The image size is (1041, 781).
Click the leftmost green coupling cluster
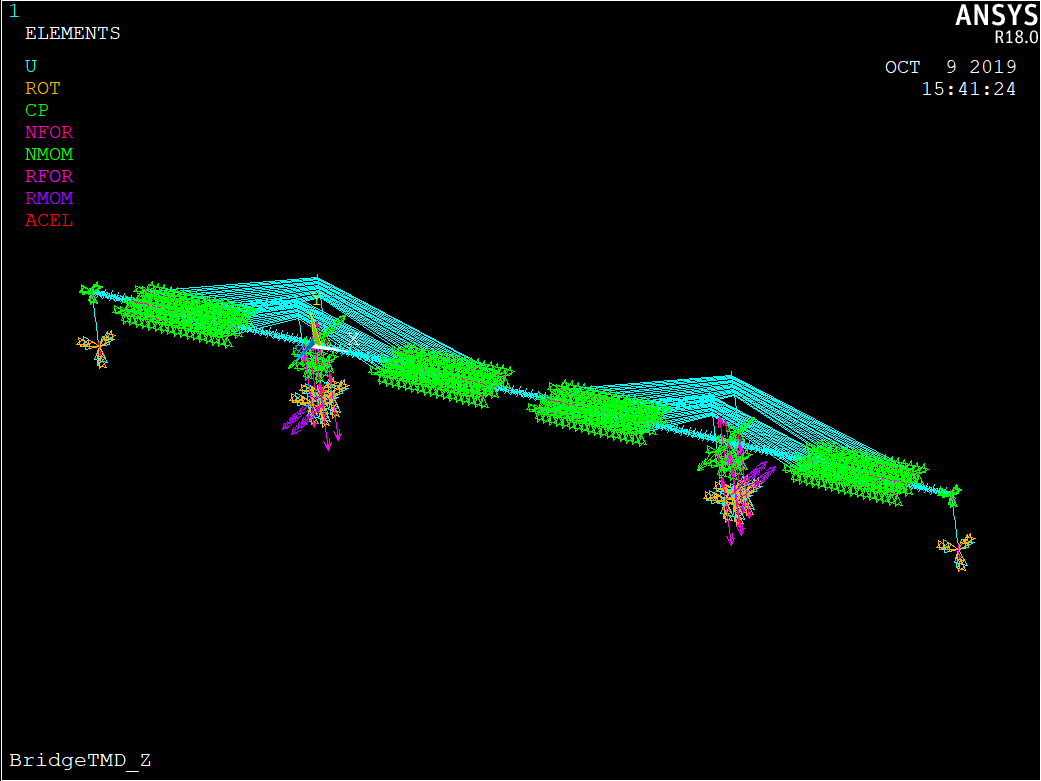[180, 312]
